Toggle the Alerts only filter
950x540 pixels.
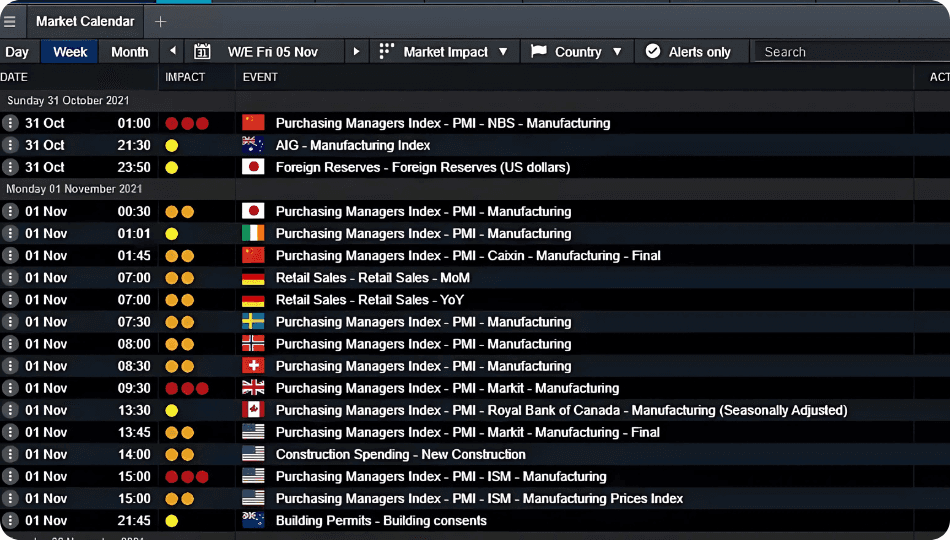point(688,51)
